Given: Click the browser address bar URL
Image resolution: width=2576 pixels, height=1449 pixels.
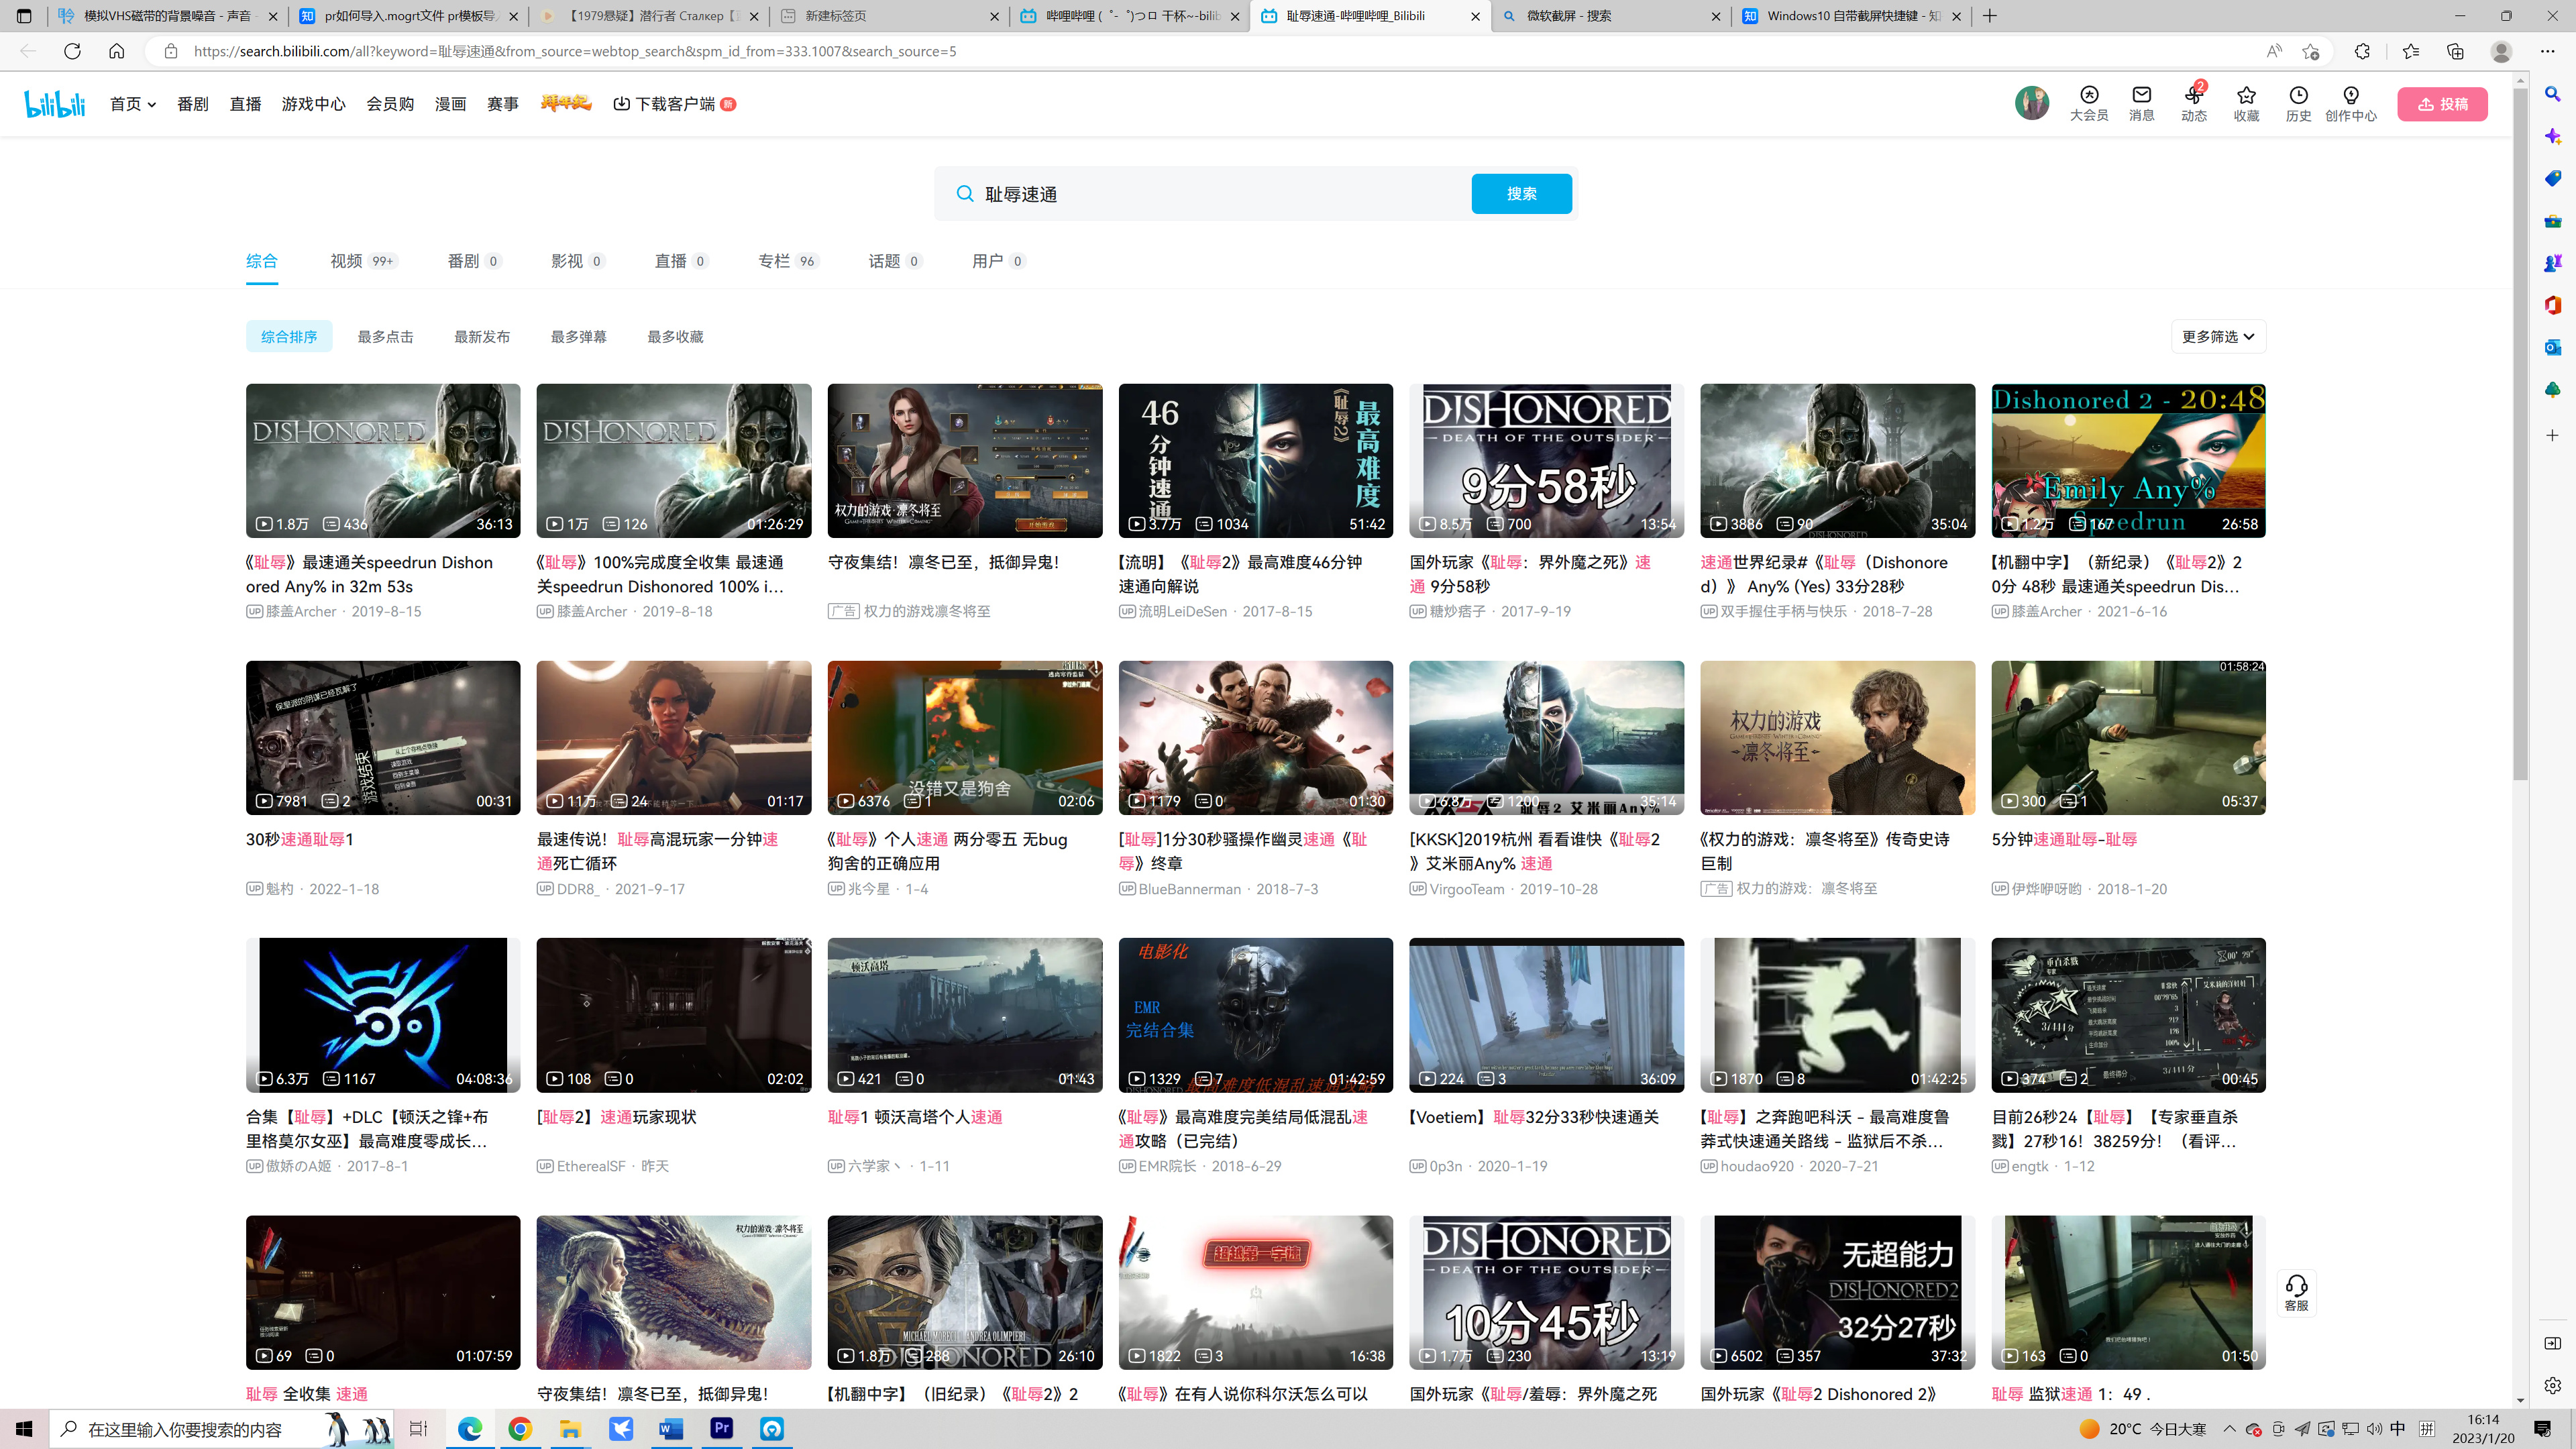Looking at the screenshot, I should pyautogui.click(x=575, y=51).
